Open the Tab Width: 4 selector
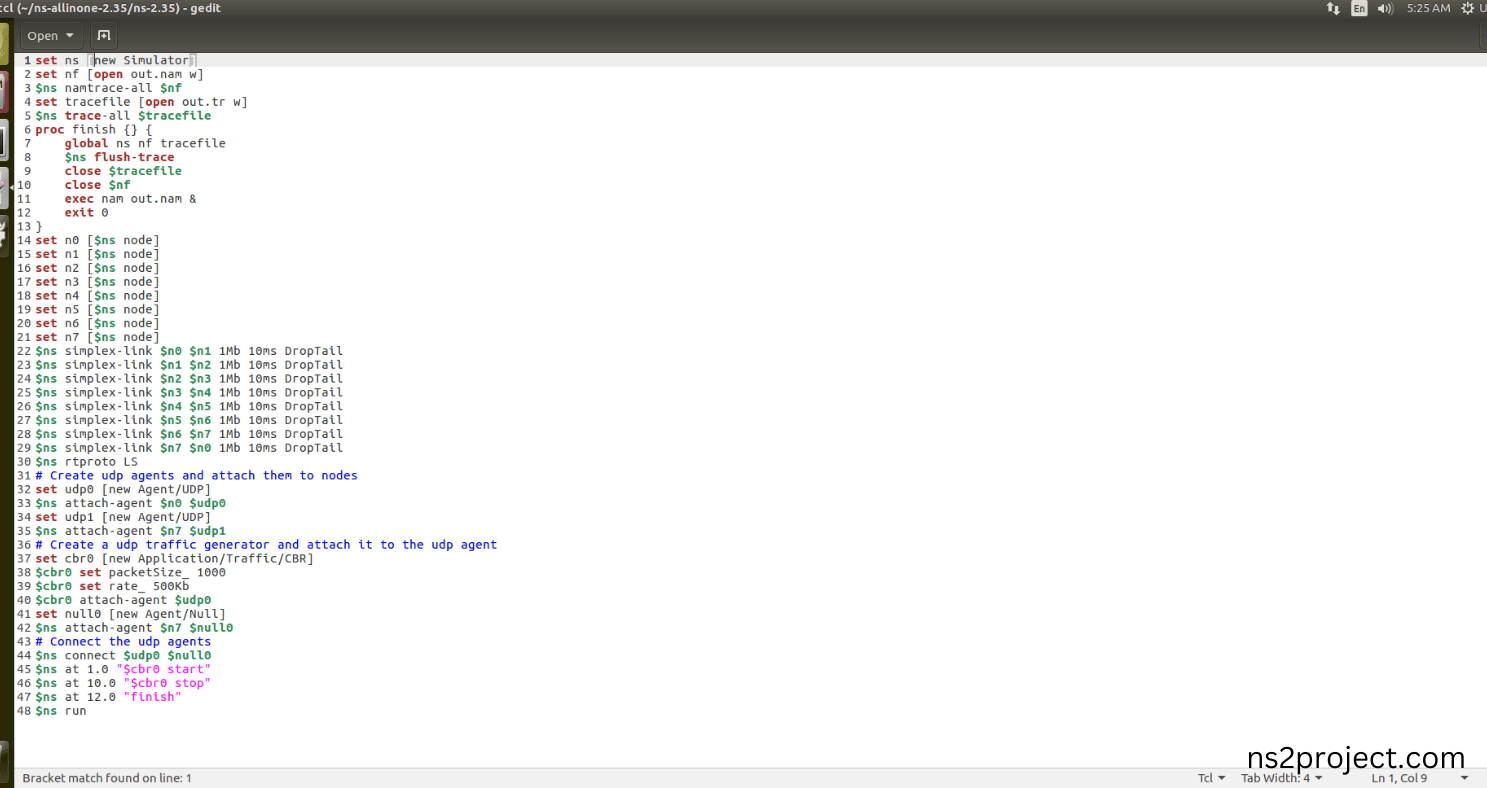Screen dimensions: 1487x788 tap(1282, 778)
